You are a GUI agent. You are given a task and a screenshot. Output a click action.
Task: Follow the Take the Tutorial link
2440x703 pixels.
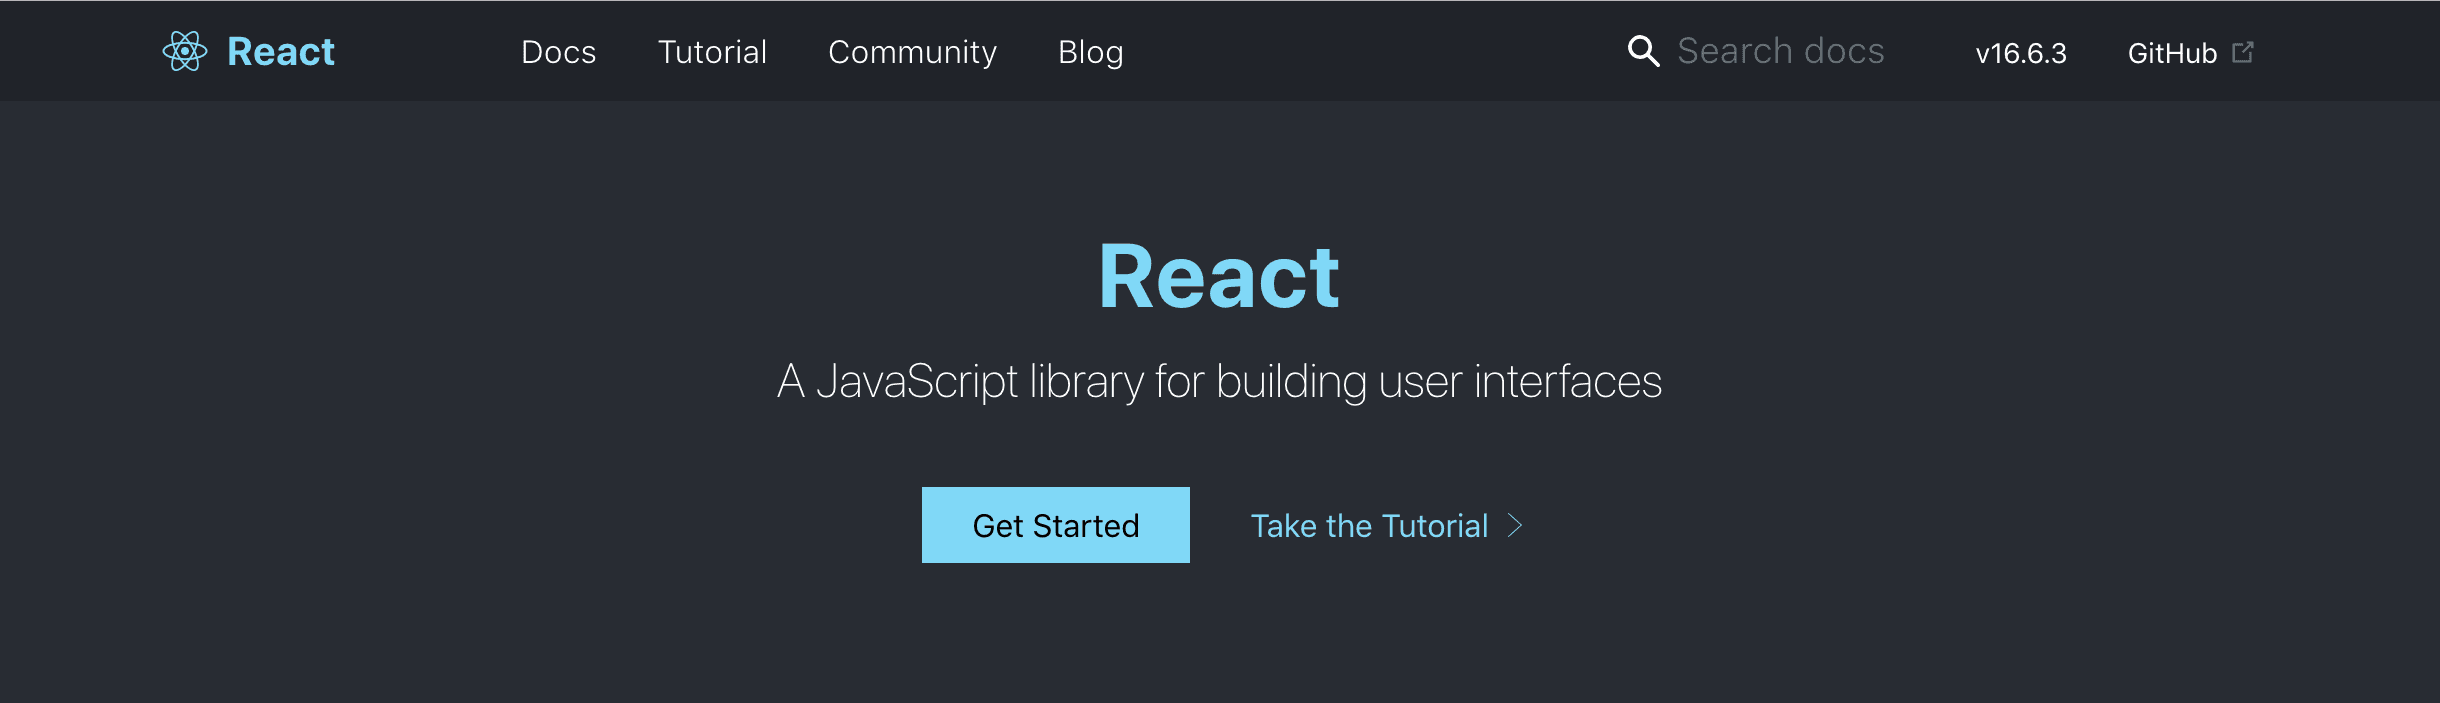pyautogui.click(x=1369, y=526)
